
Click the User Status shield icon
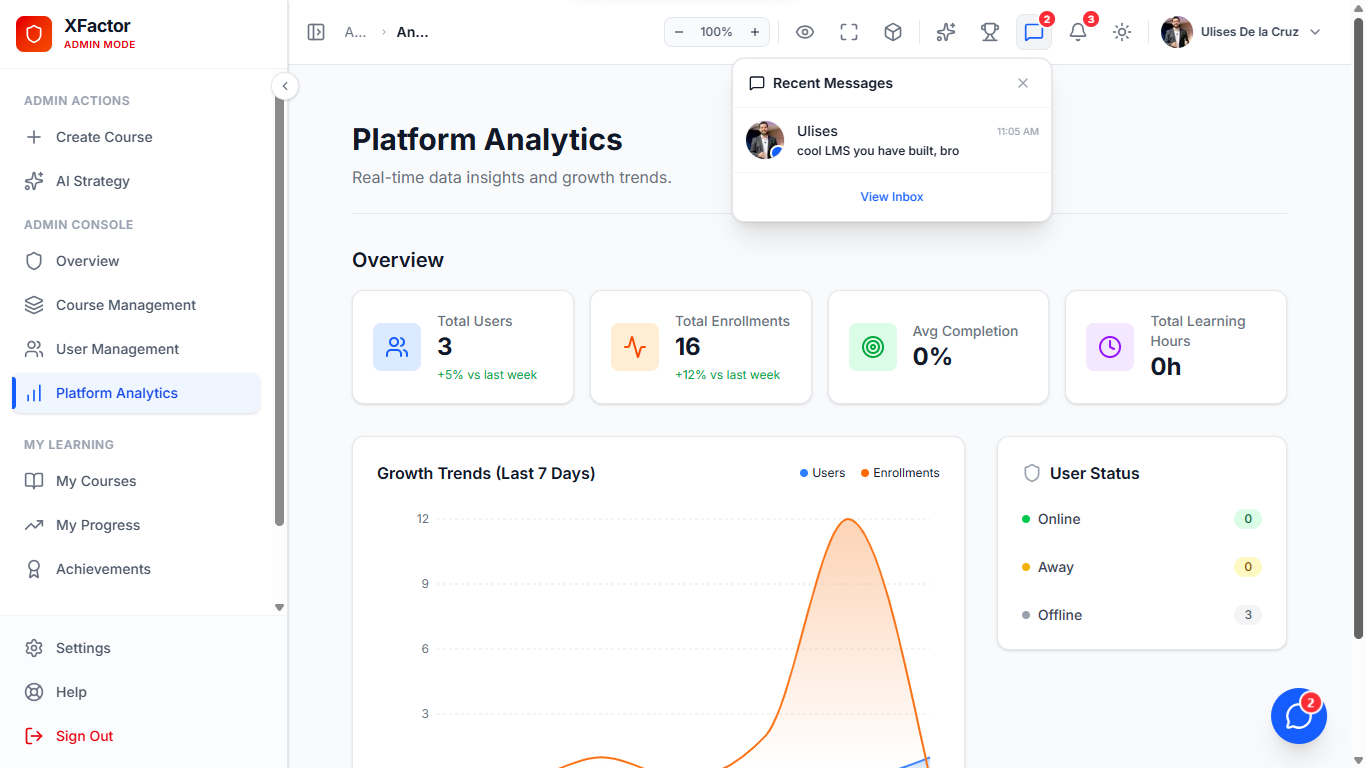pyautogui.click(x=1032, y=473)
